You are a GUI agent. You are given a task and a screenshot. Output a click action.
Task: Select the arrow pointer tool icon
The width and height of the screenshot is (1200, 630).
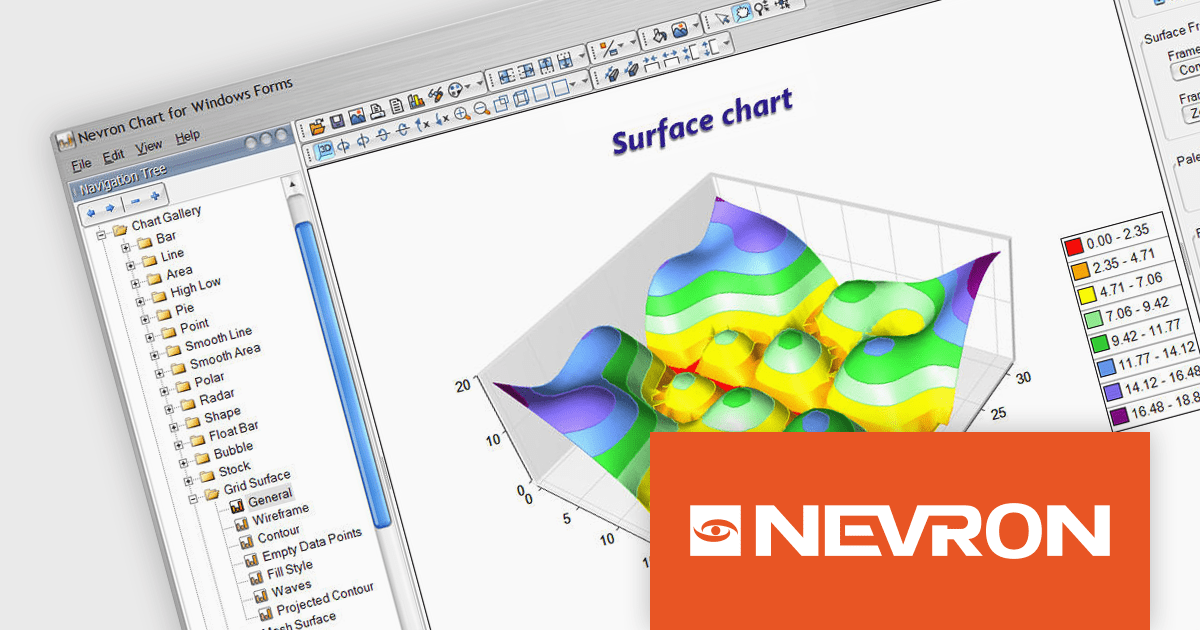(722, 18)
